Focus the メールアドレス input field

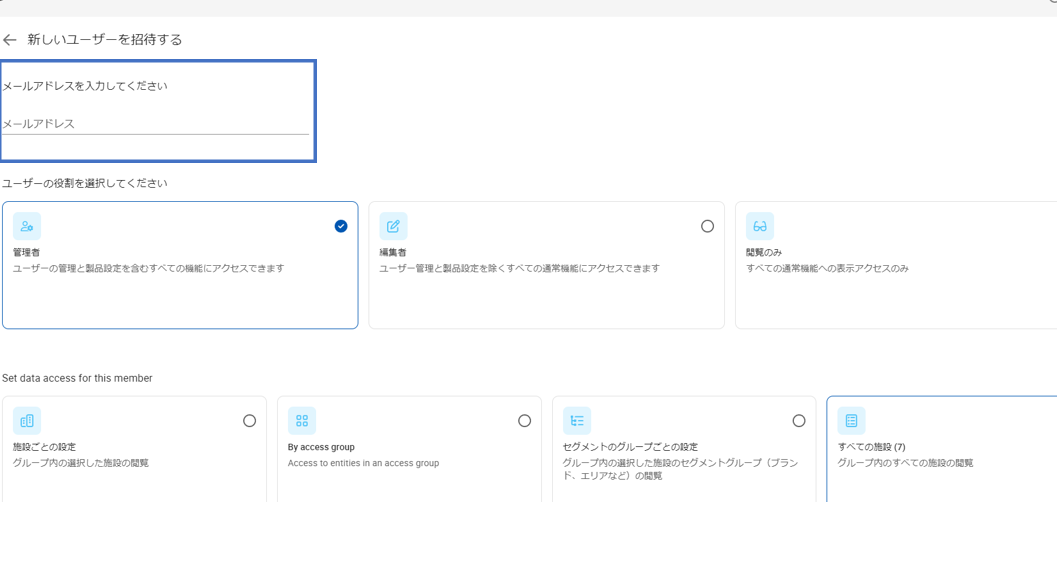(x=156, y=124)
